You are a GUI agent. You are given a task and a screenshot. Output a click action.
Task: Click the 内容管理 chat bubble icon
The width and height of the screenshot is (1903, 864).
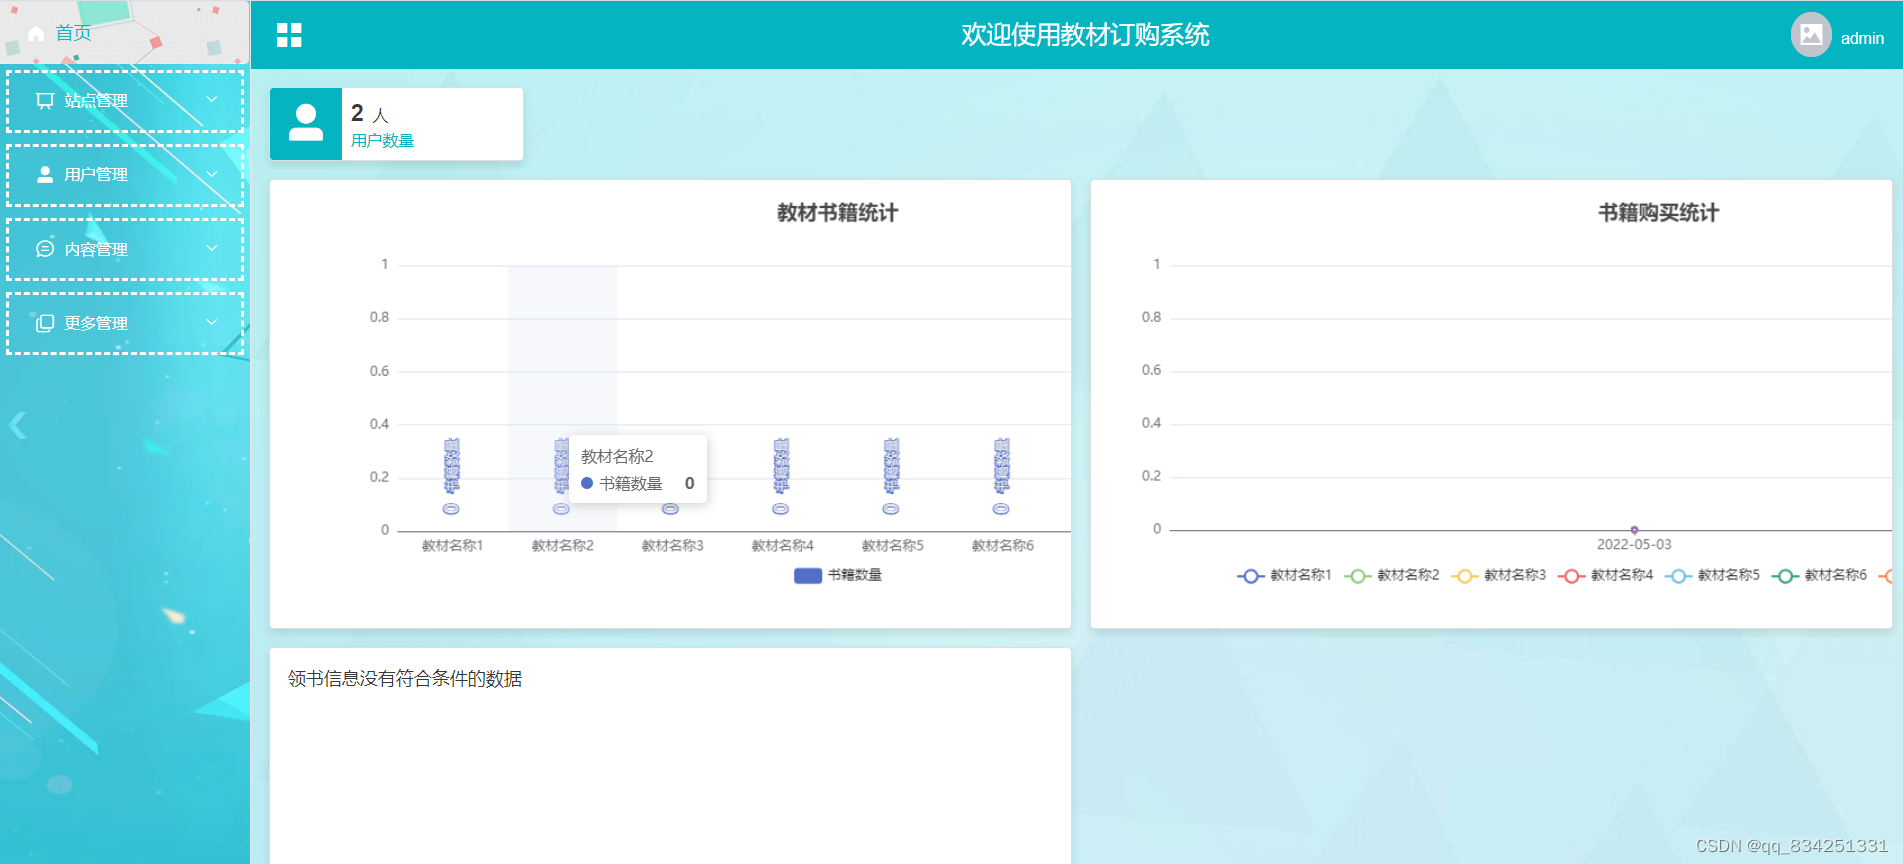pos(45,249)
